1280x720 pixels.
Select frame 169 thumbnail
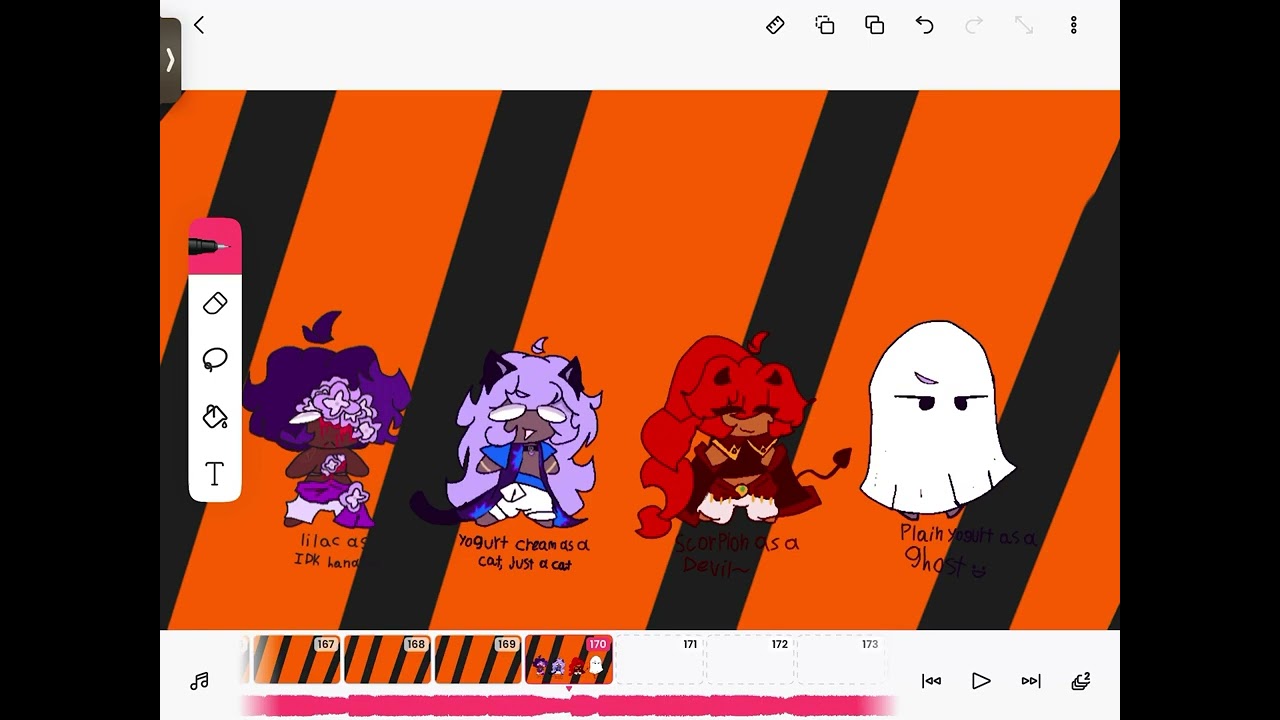tap(477, 660)
